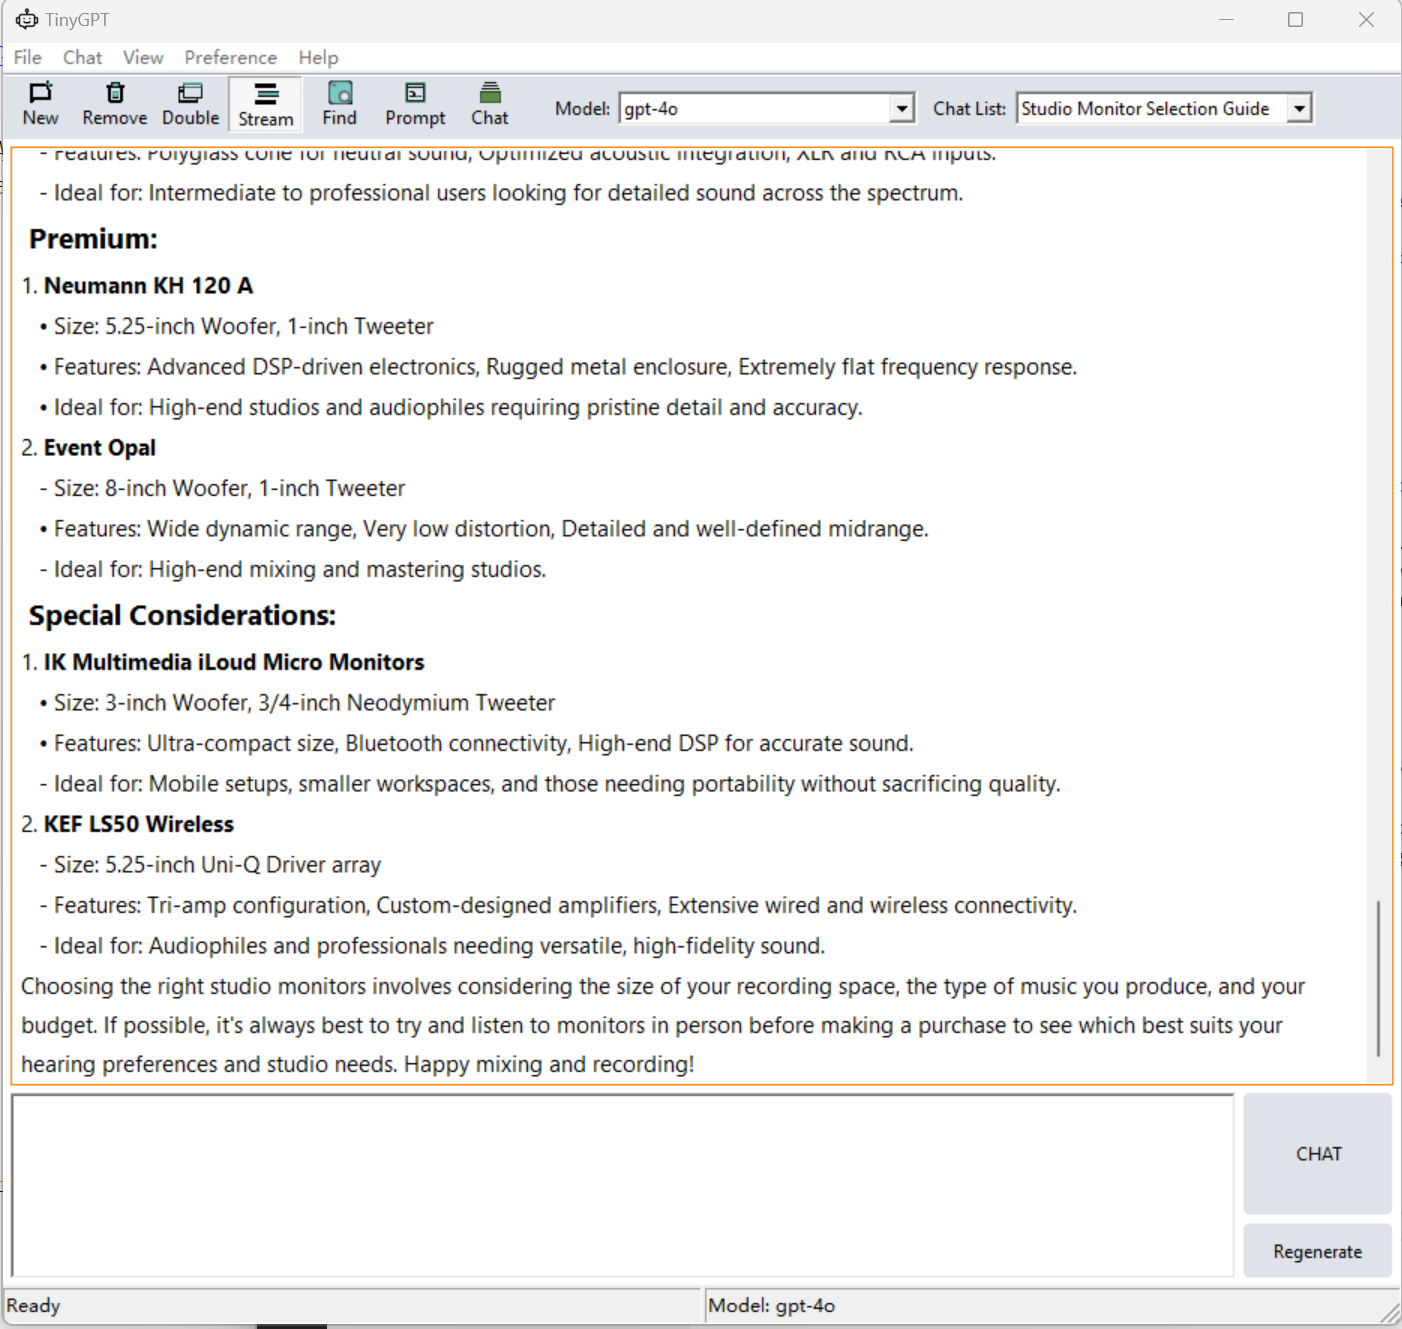Click the CHAT send button
The height and width of the screenshot is (1329, 1402).
(x=1318, y=1153)
